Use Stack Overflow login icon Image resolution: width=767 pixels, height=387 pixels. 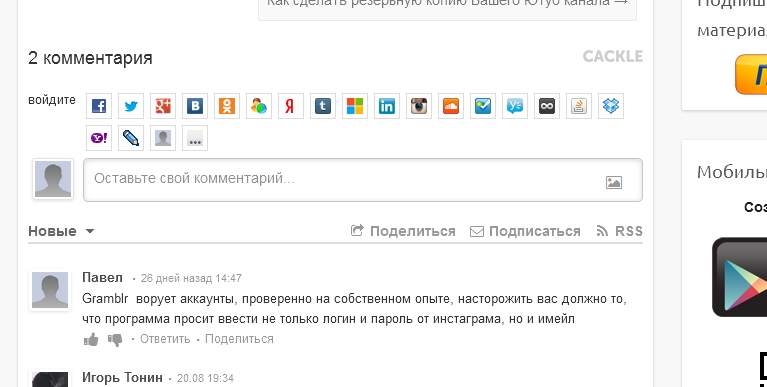pos(579,106)
